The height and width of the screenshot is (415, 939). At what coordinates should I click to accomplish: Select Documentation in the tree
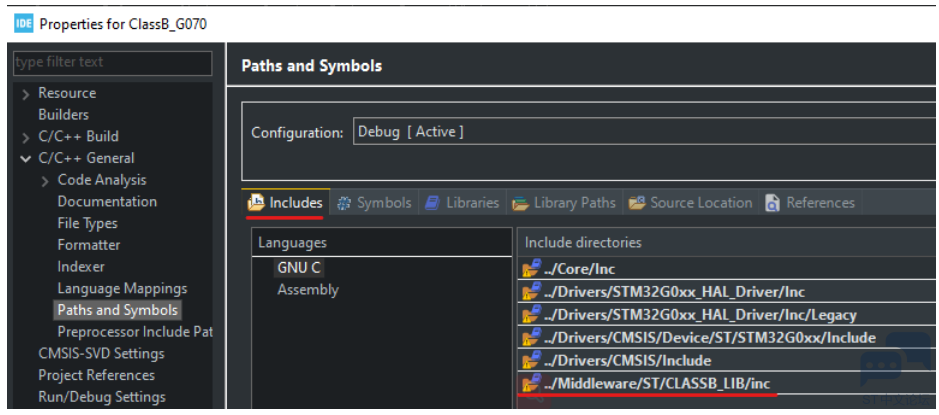107,201
